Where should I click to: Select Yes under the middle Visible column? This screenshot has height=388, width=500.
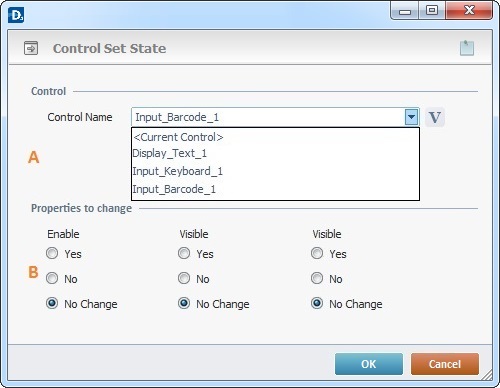[x=184, y=253]
